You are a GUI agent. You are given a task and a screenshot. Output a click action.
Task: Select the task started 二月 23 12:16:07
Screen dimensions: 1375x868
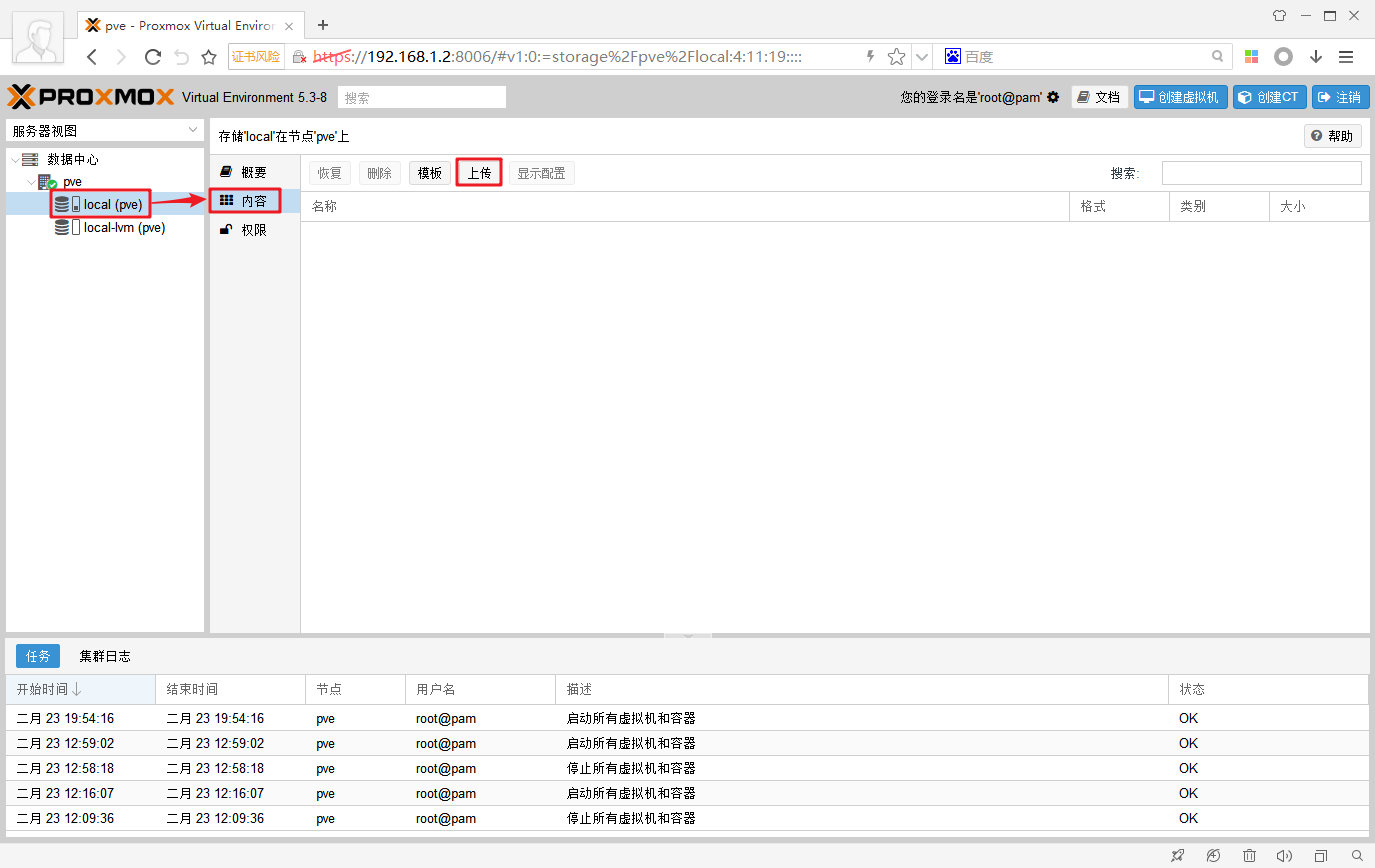pos(687,793)
